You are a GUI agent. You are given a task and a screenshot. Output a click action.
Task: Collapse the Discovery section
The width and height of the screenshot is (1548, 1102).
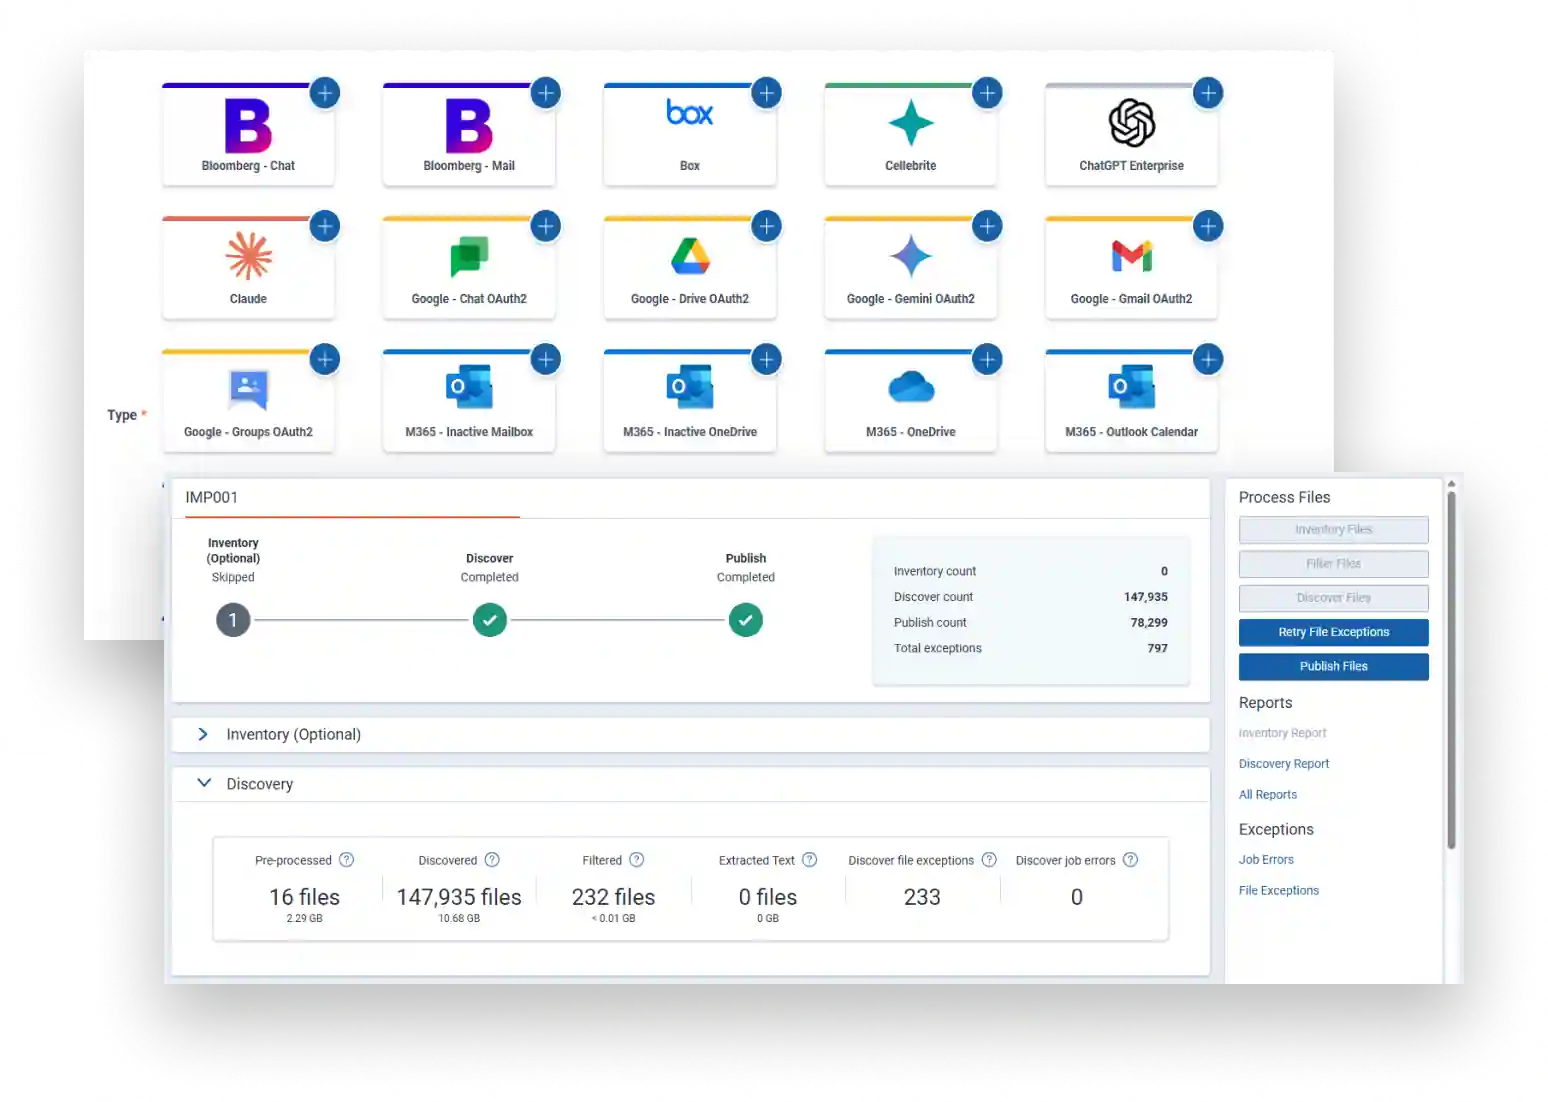pos(204,783)
